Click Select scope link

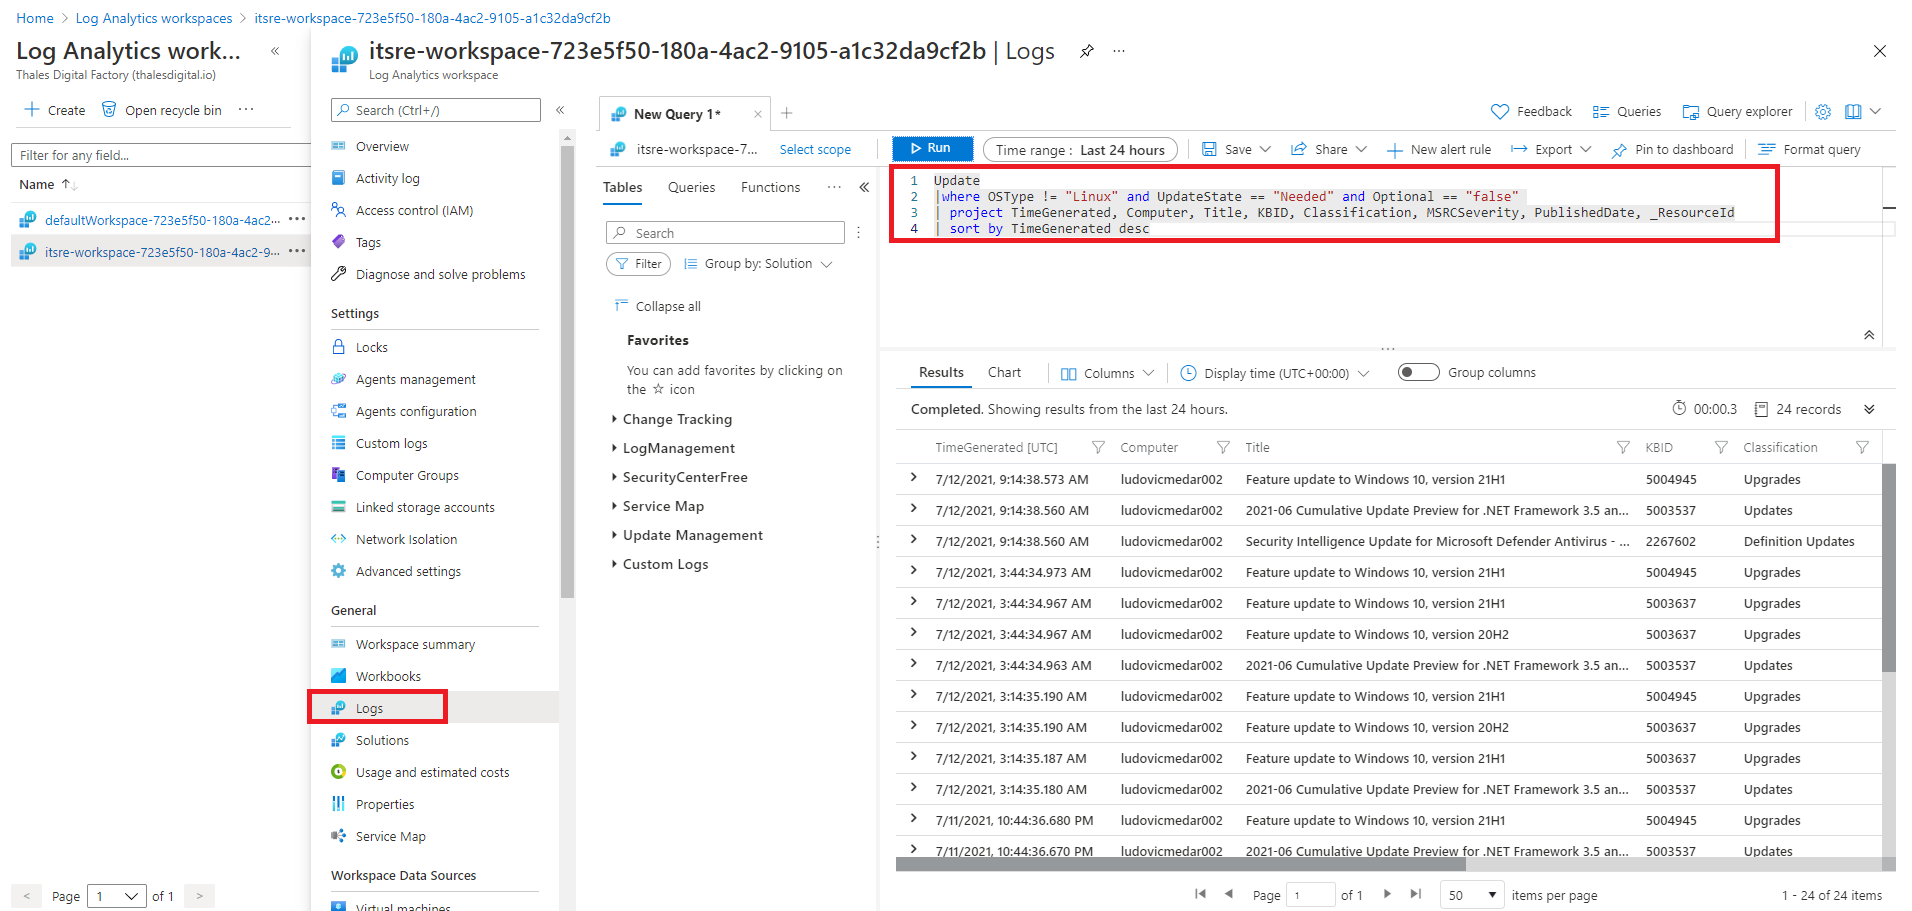tap(815, 149)
